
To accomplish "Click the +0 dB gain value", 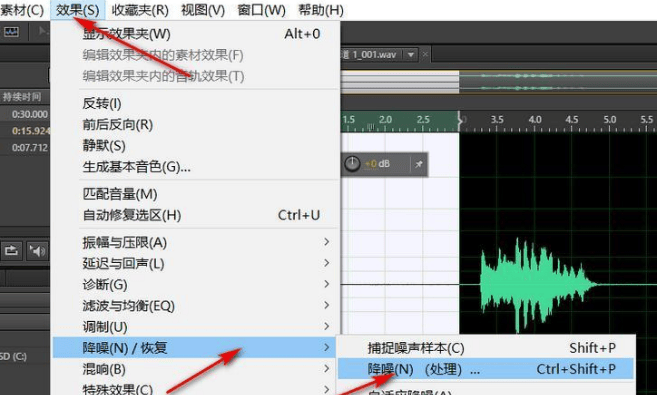I will pos(378,164).
